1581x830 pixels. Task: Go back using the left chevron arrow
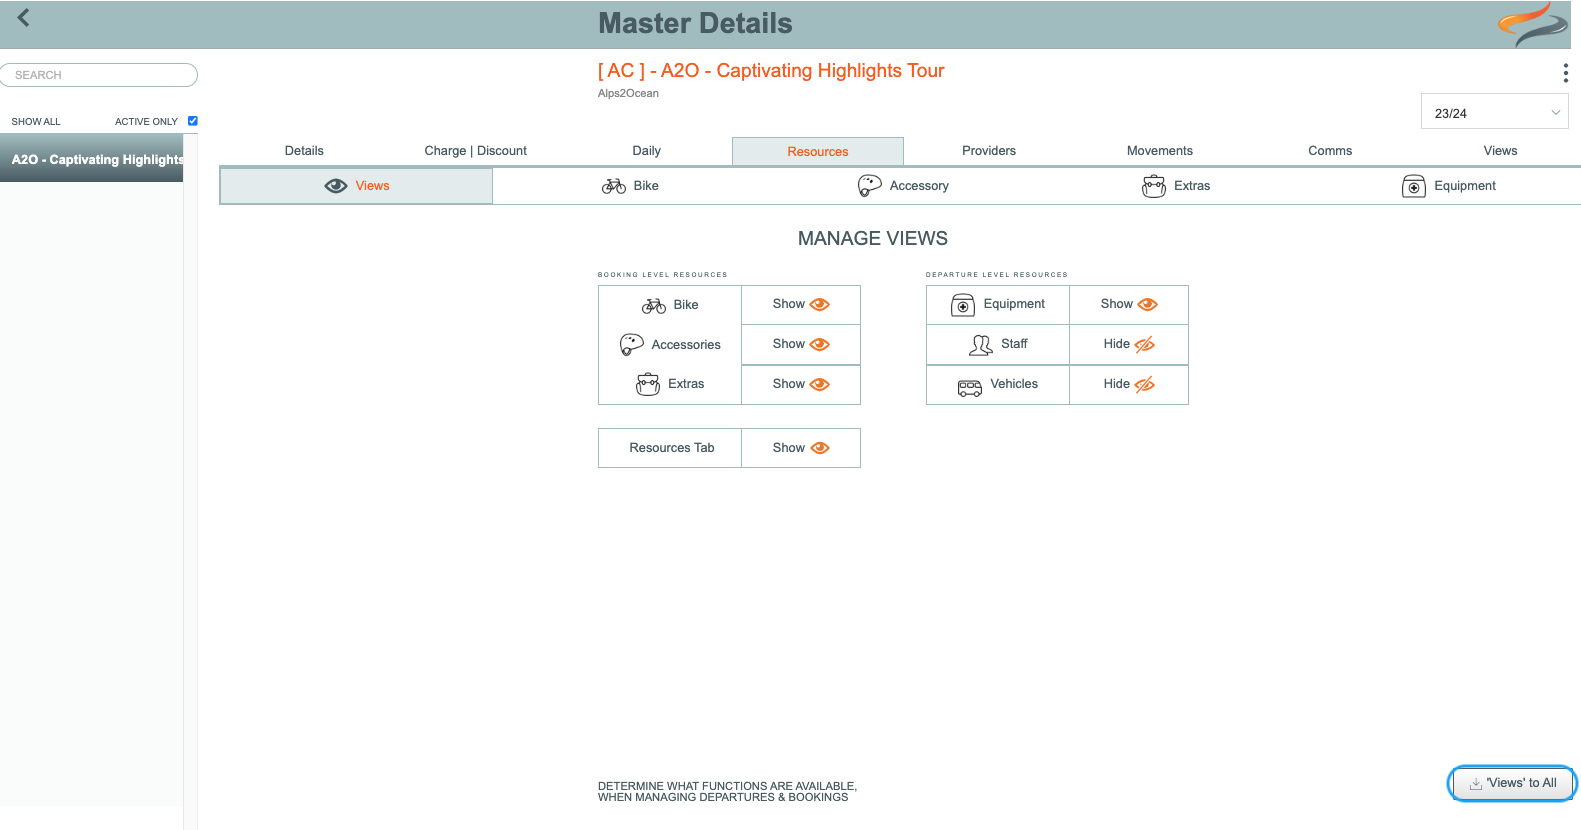point(23,17)
